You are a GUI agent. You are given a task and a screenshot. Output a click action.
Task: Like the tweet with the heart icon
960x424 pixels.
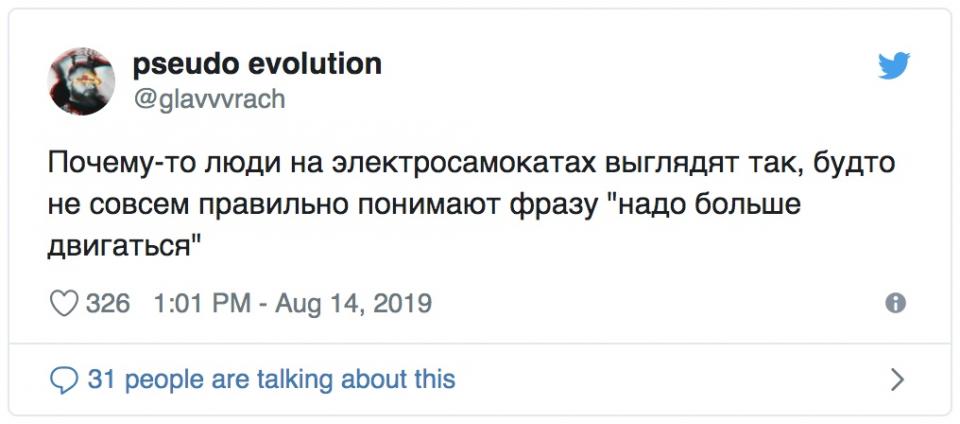tap(64, 303)
